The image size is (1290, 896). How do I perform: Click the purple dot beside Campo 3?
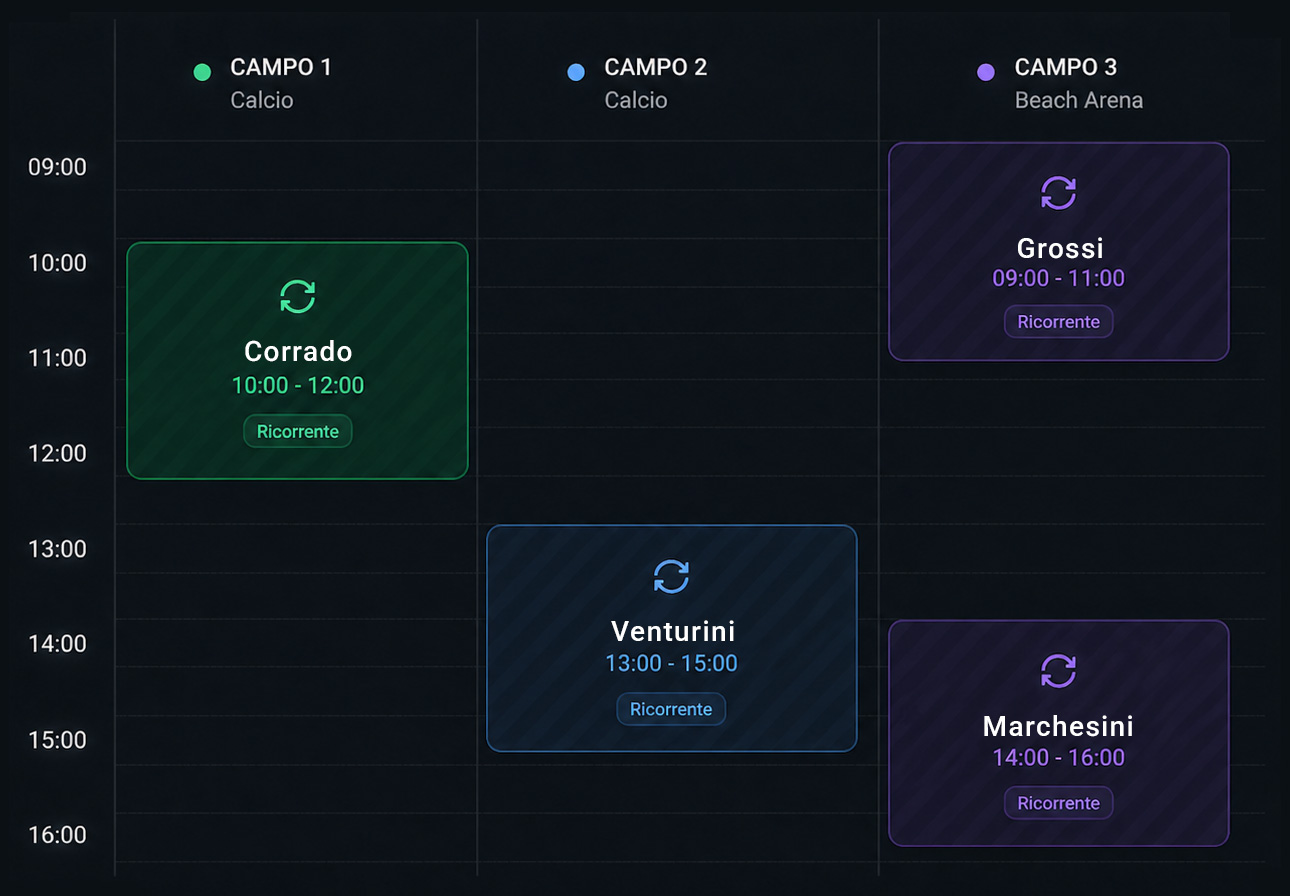tap(986, 72)
